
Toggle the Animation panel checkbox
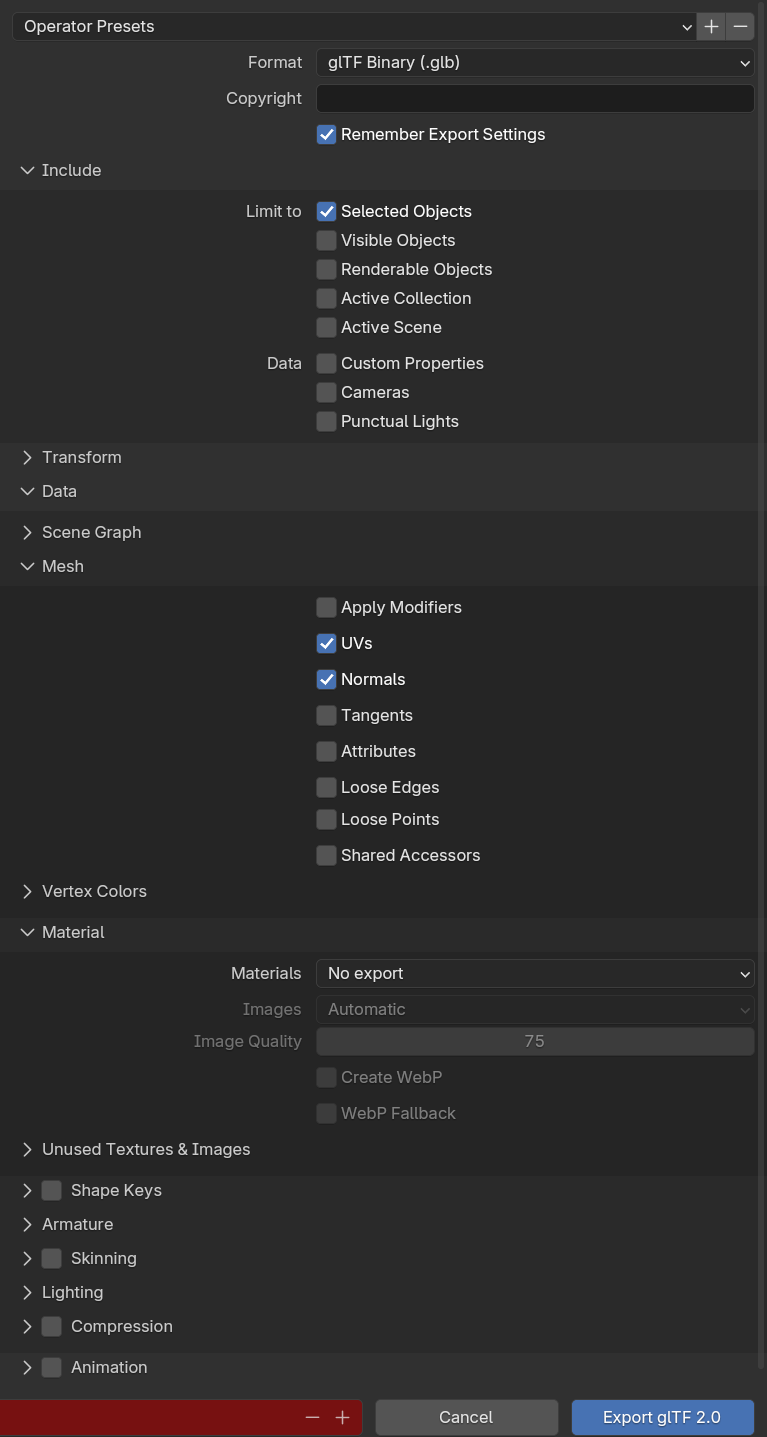point(52,1367)
